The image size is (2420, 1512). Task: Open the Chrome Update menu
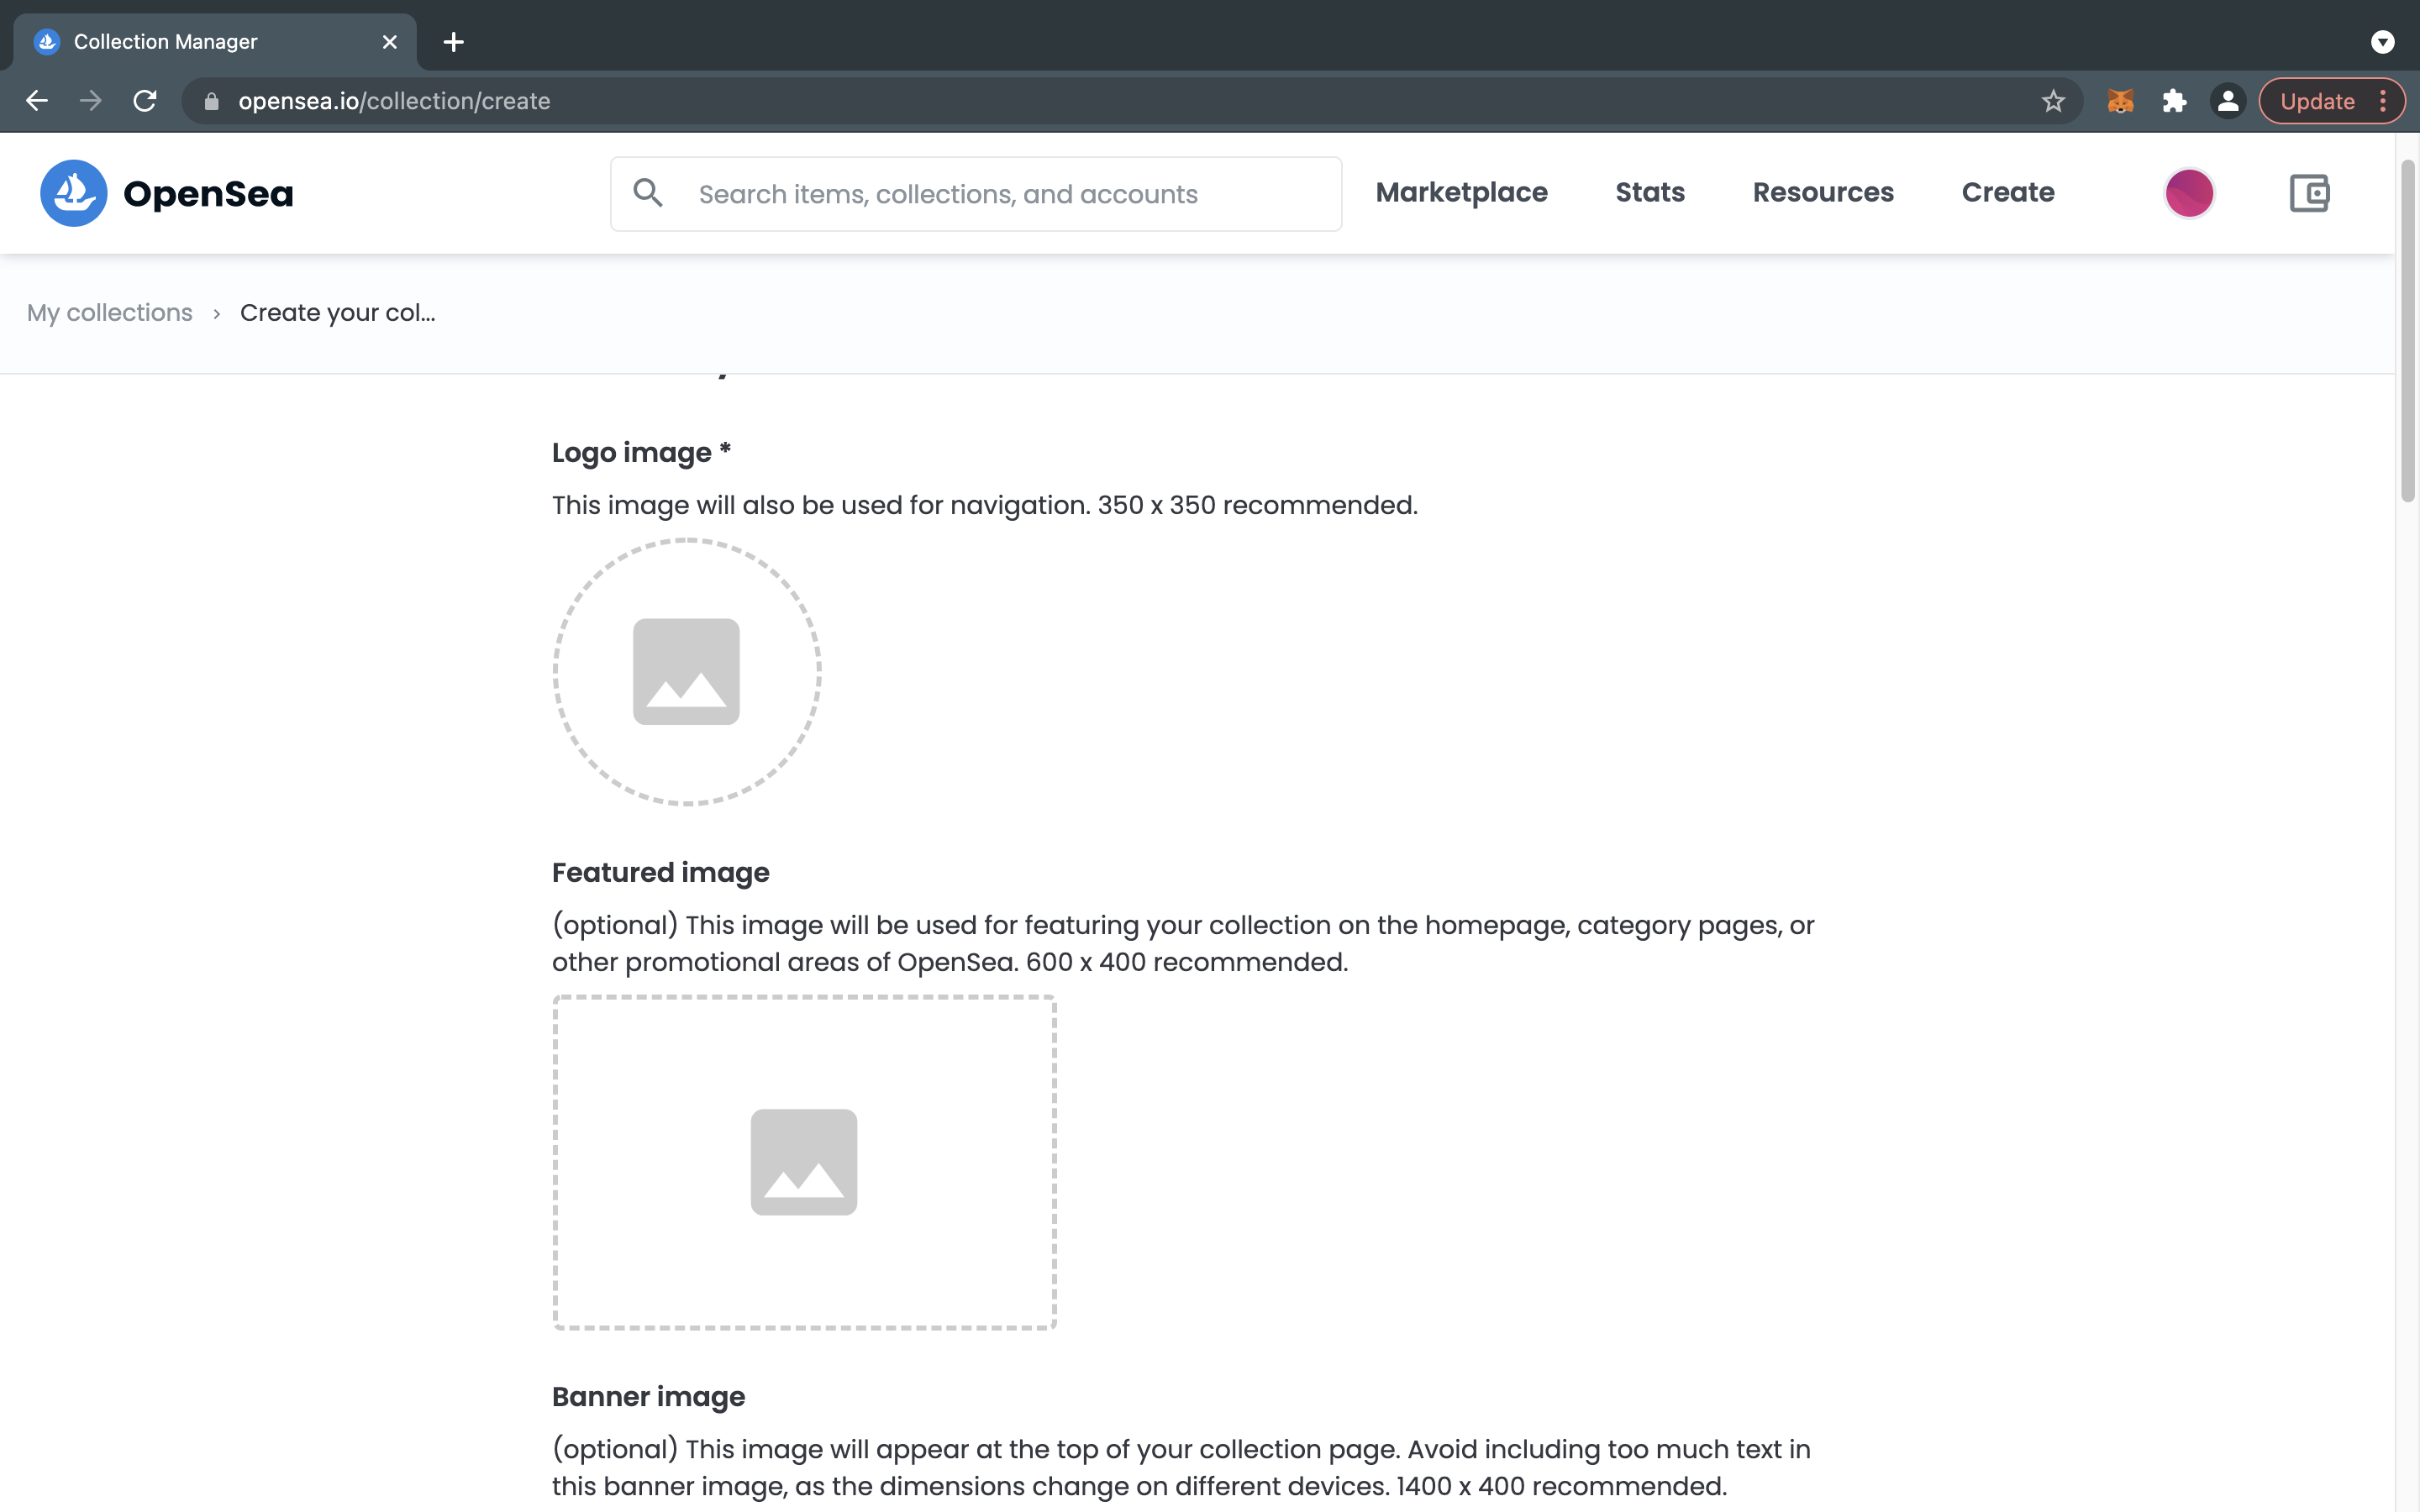[x=2331, y=101]
